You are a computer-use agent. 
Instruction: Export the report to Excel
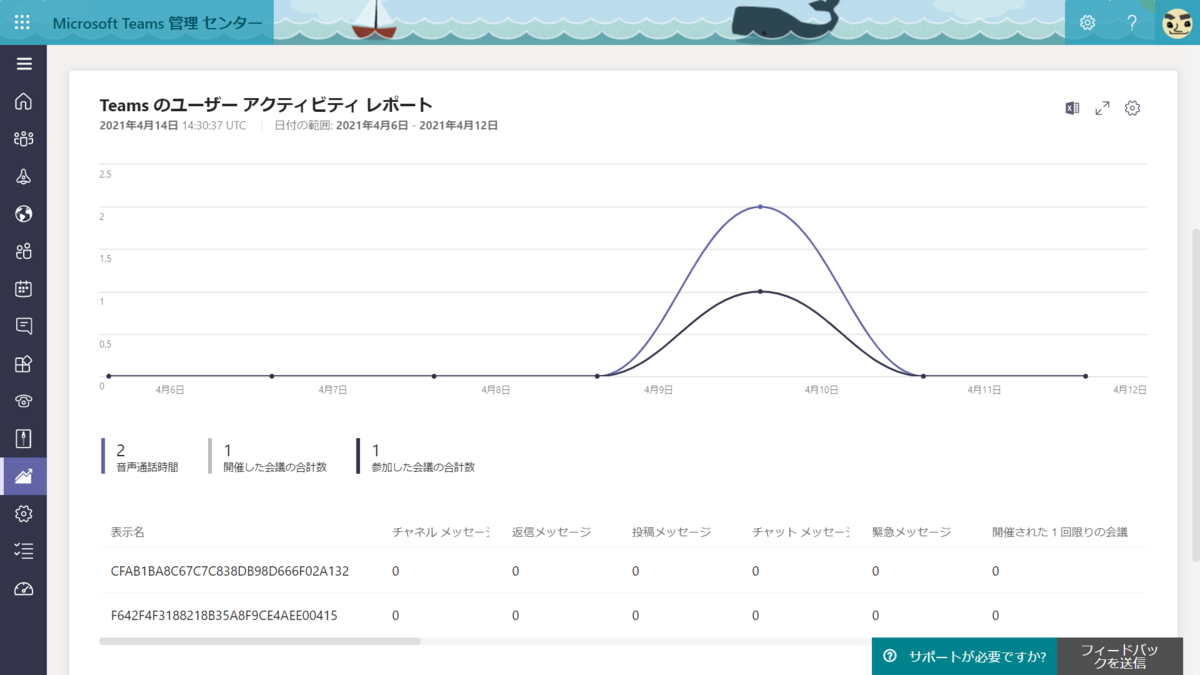(x=1072, y=108)
